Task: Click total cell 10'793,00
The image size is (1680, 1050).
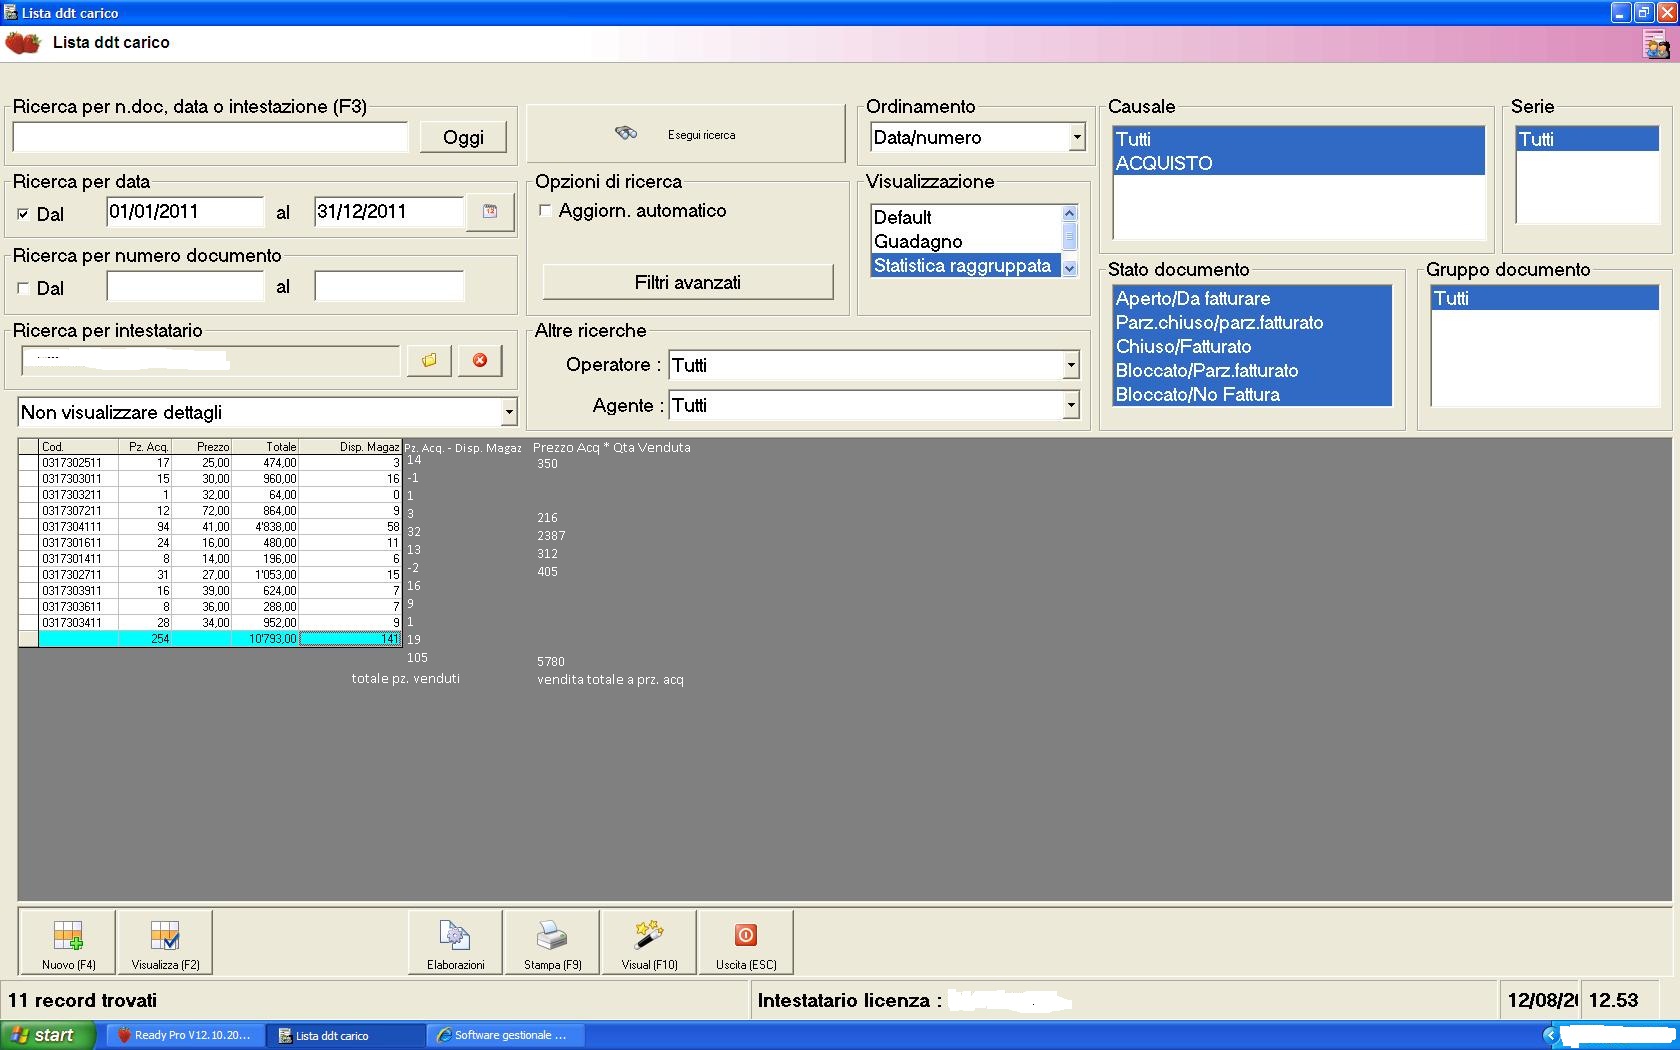Action: click(265, 639)
